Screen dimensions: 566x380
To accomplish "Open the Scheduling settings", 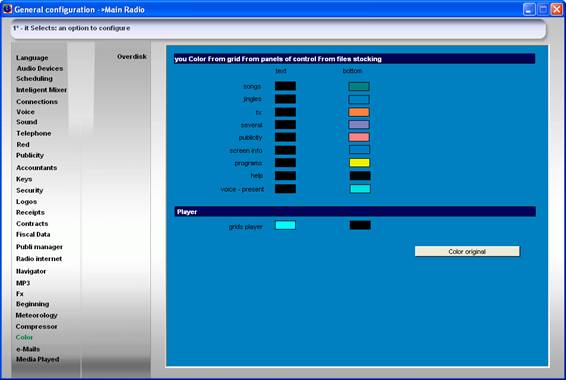I will click(34, 79).
